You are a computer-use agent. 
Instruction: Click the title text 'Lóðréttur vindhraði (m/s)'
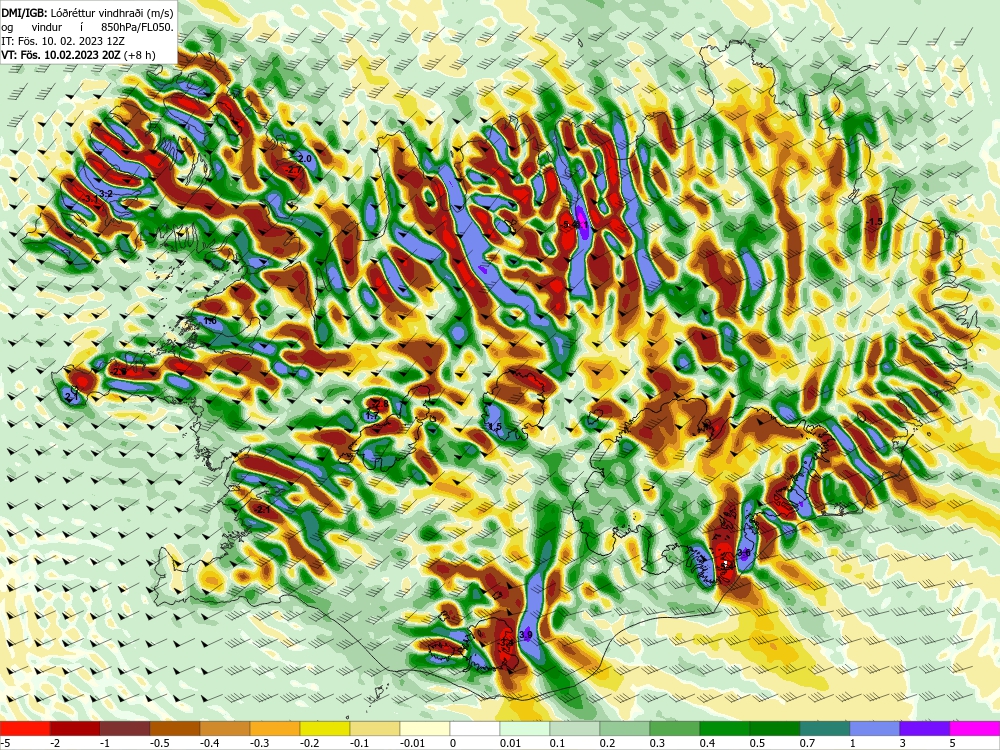point(110,12)
